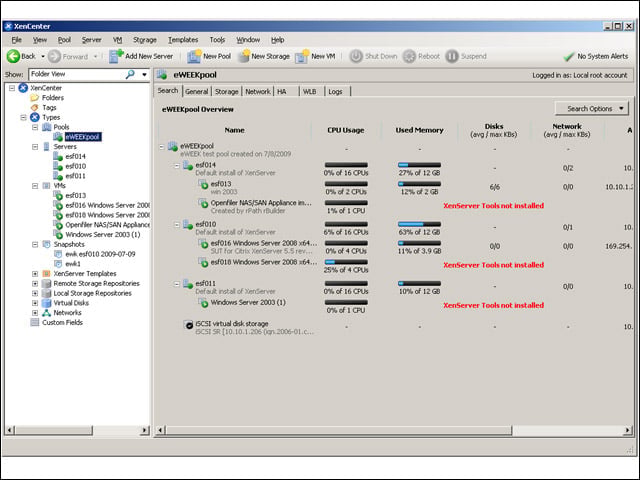
Task: Open the Templates menu
Action: (x=183, y=40)
